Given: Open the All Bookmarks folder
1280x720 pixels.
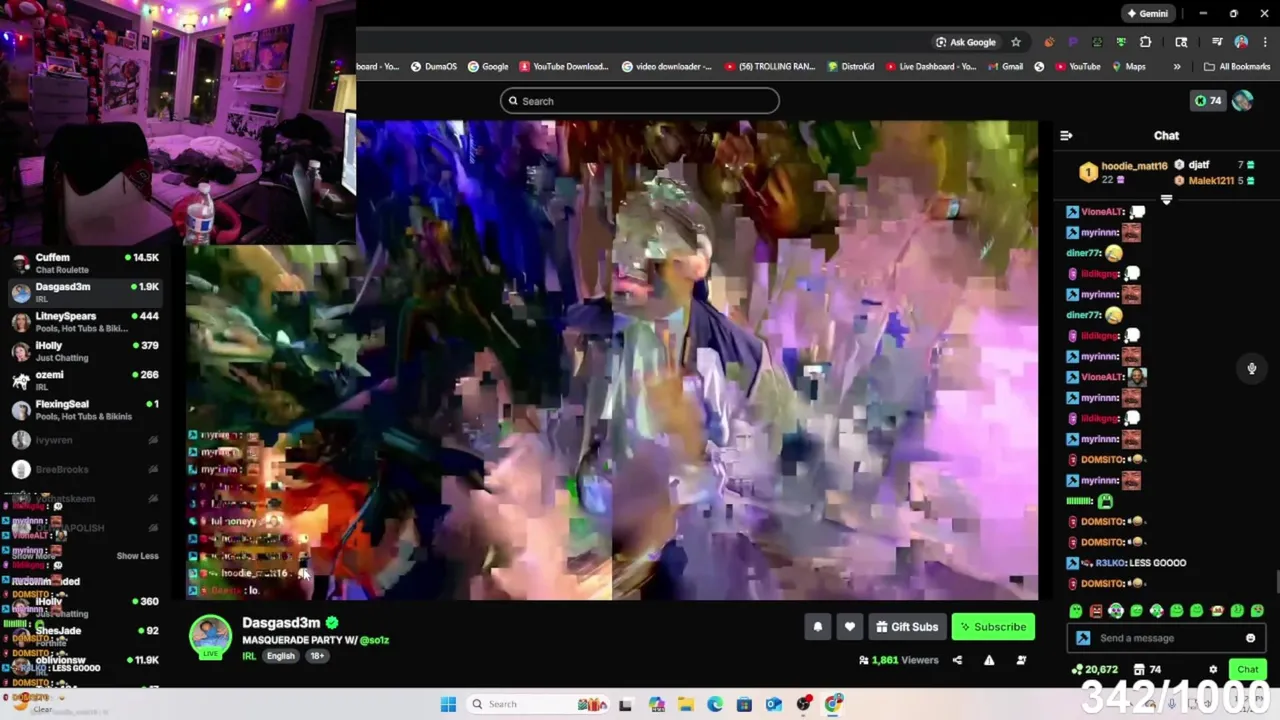Looking at the screenshot, I should click(x=1237, y=67).
